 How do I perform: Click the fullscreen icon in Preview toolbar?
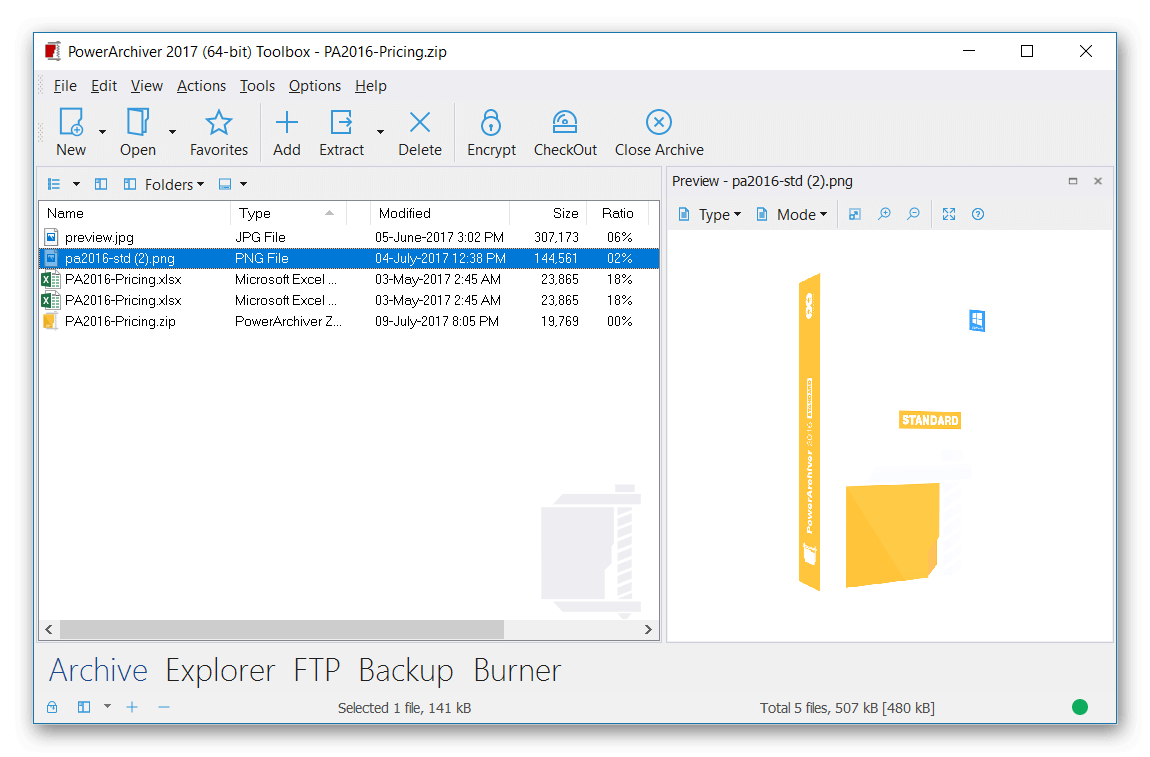coord(949,214)
